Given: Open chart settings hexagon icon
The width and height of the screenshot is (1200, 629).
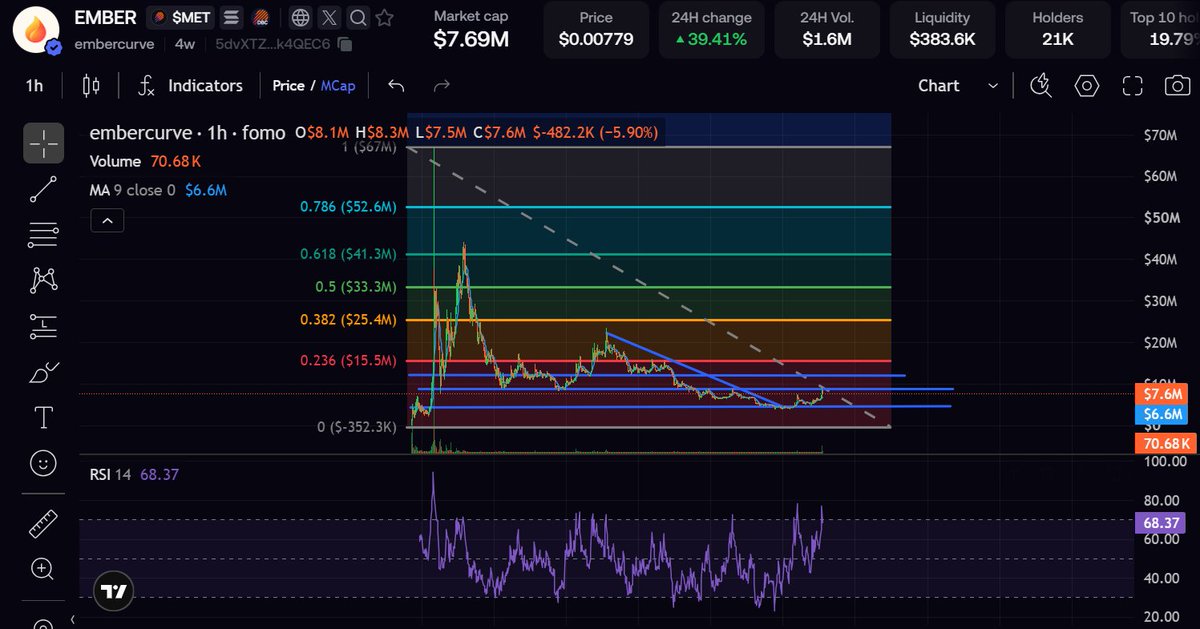Looking at the screenshot, I should [x=1087, y=86].
